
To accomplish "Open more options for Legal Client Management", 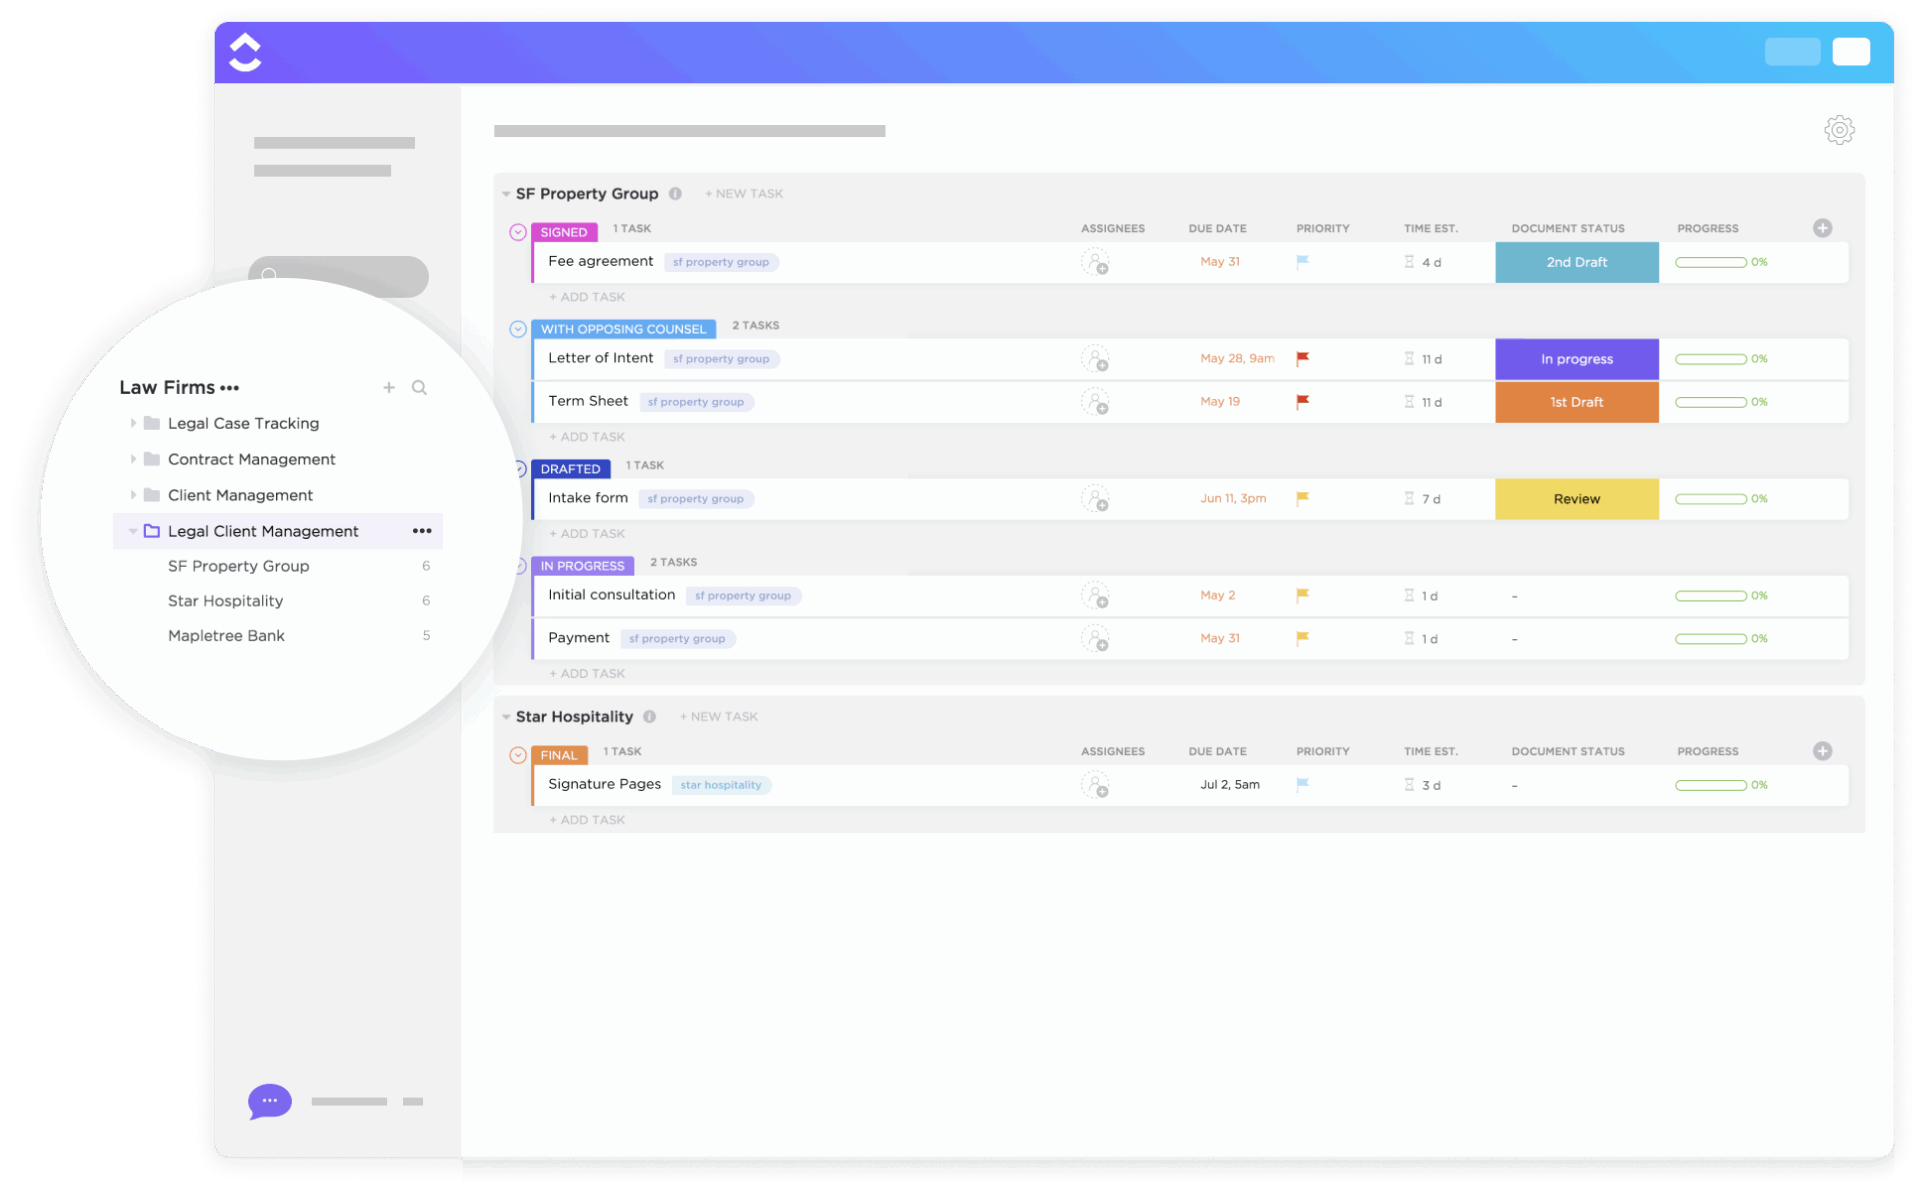I will tap(421, 531).
